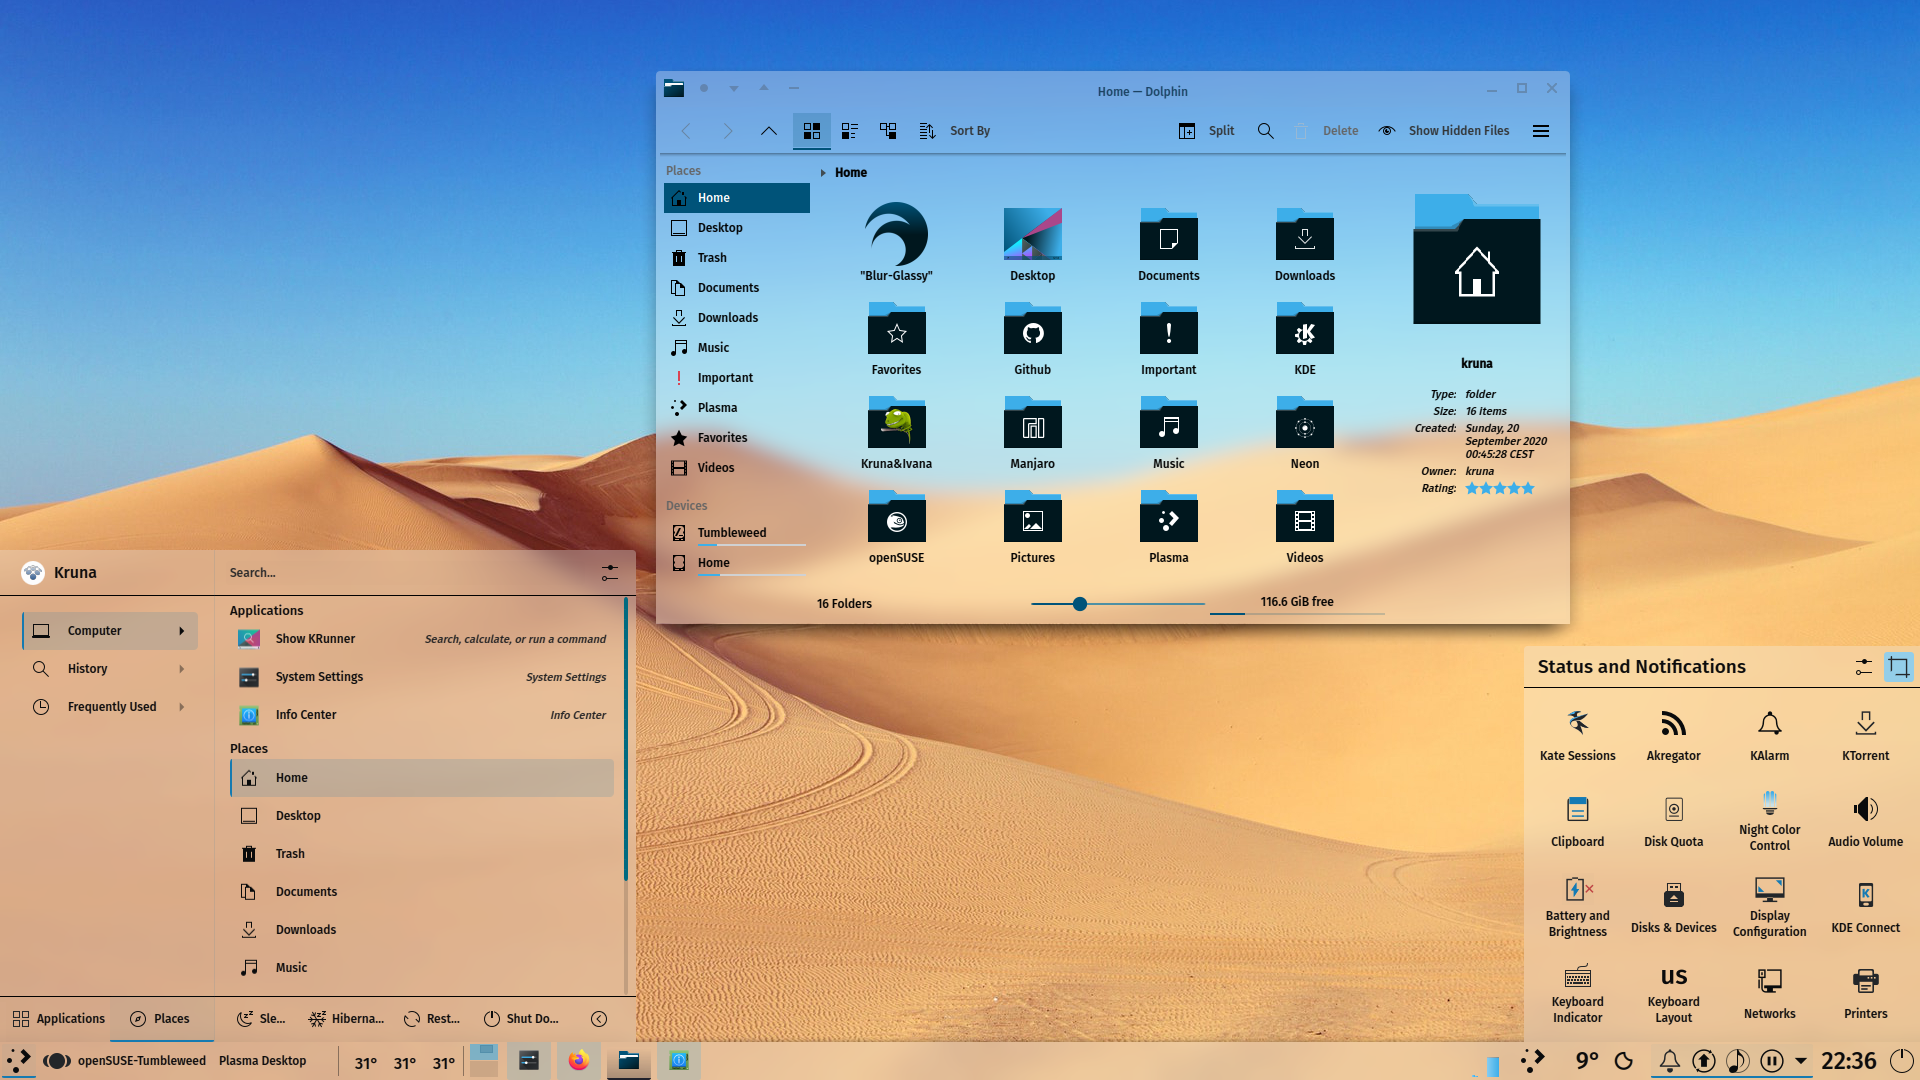Toggle Show Hidden Files in Dolphin

[1444, 131]
